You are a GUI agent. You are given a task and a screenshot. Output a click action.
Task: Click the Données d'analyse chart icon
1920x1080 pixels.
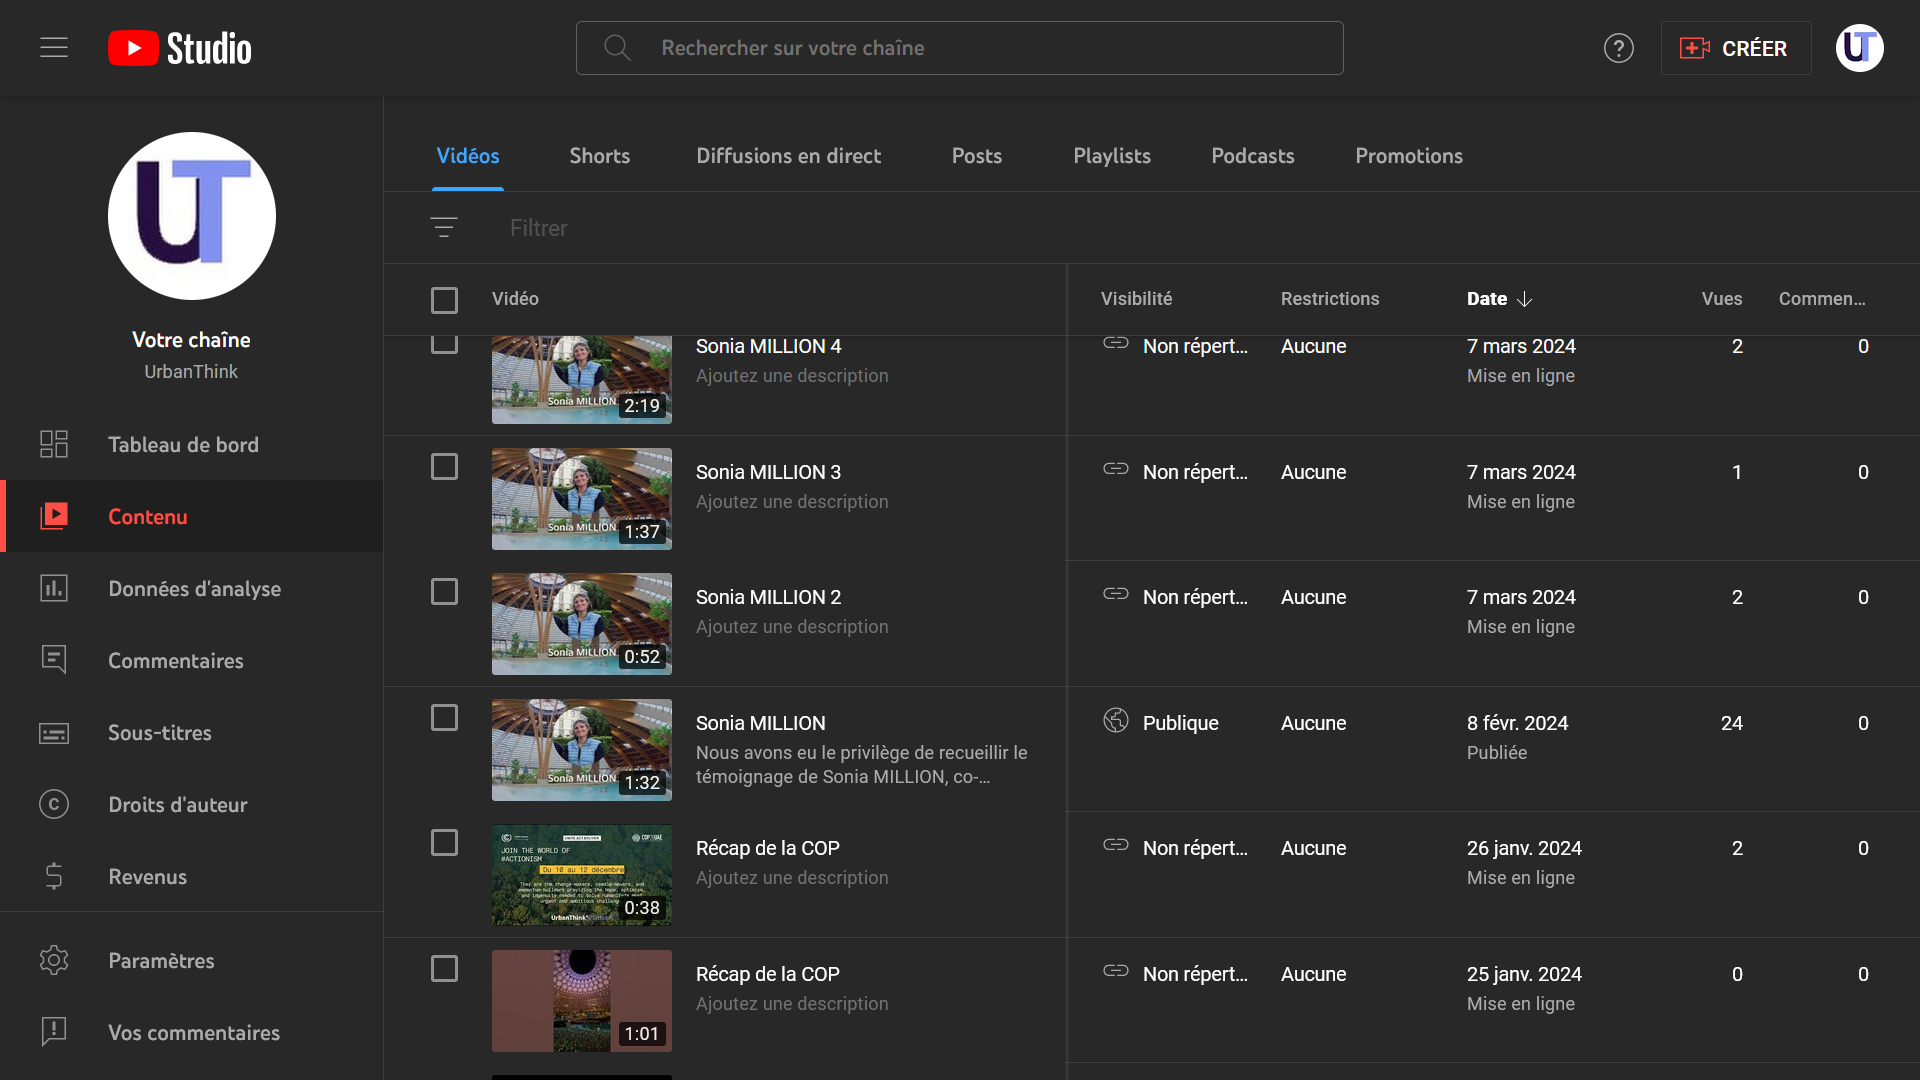click(x=54, y=588)
